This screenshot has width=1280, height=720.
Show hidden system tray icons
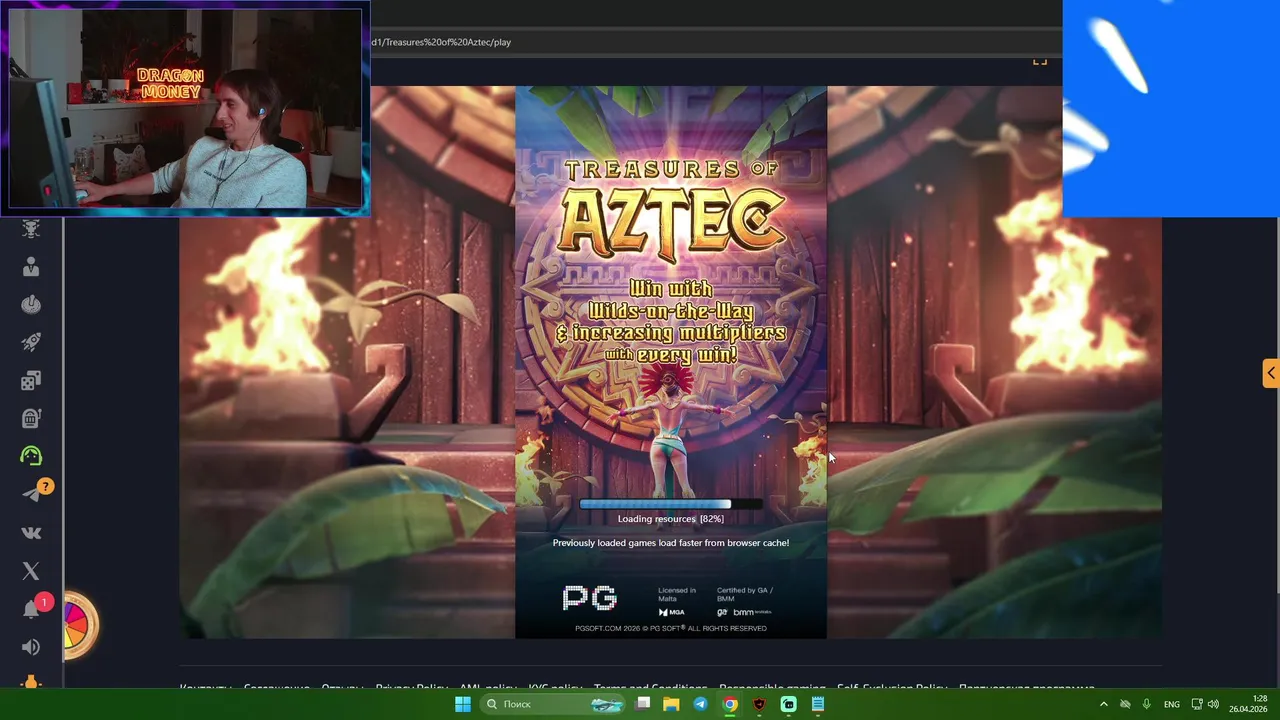[1103, 704]
